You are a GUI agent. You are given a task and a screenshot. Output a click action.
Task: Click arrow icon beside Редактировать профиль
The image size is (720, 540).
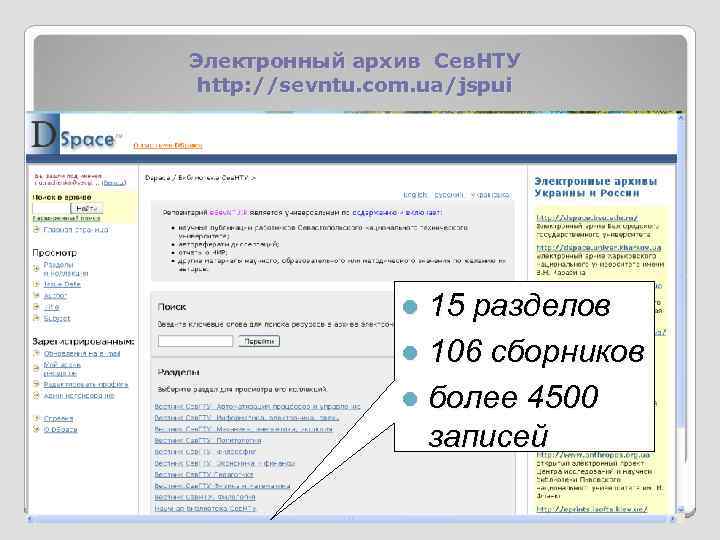click(x=36, y=384)
